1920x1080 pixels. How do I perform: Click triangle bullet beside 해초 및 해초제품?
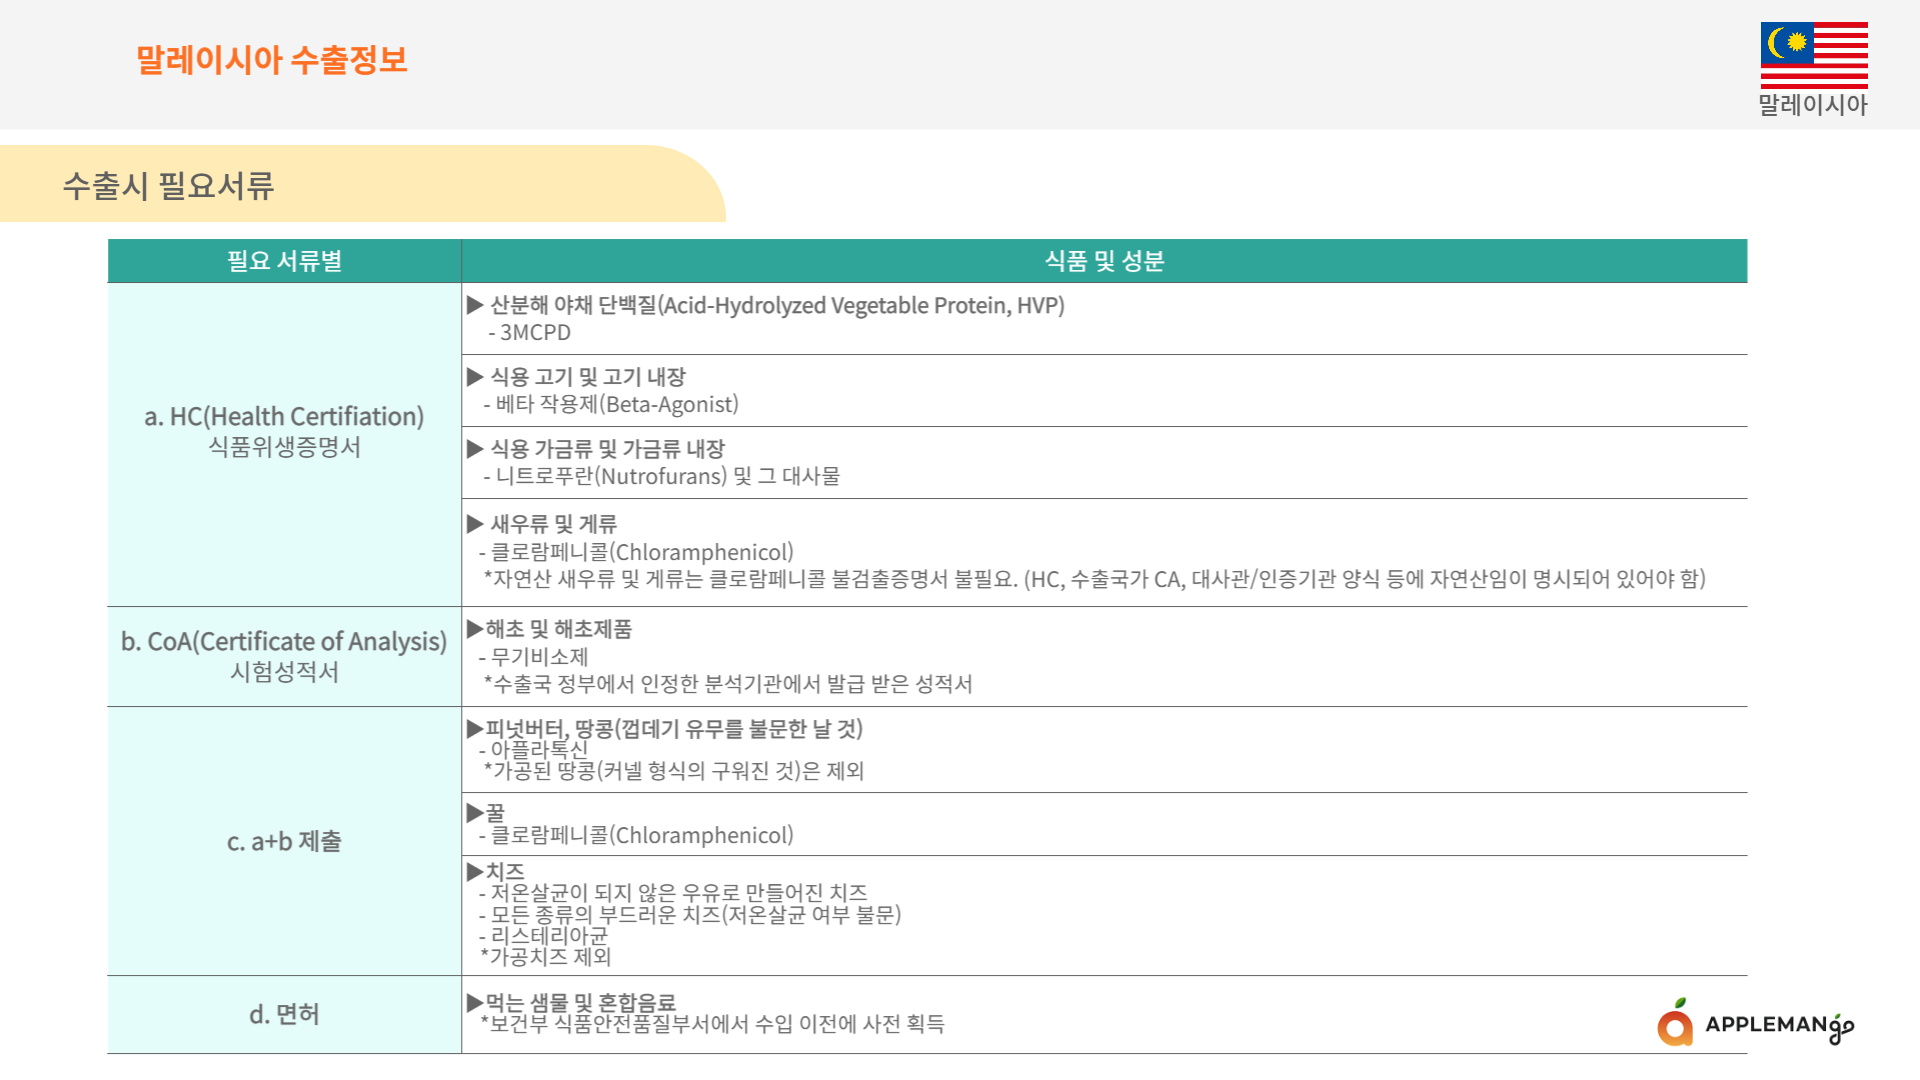[475, 629]
